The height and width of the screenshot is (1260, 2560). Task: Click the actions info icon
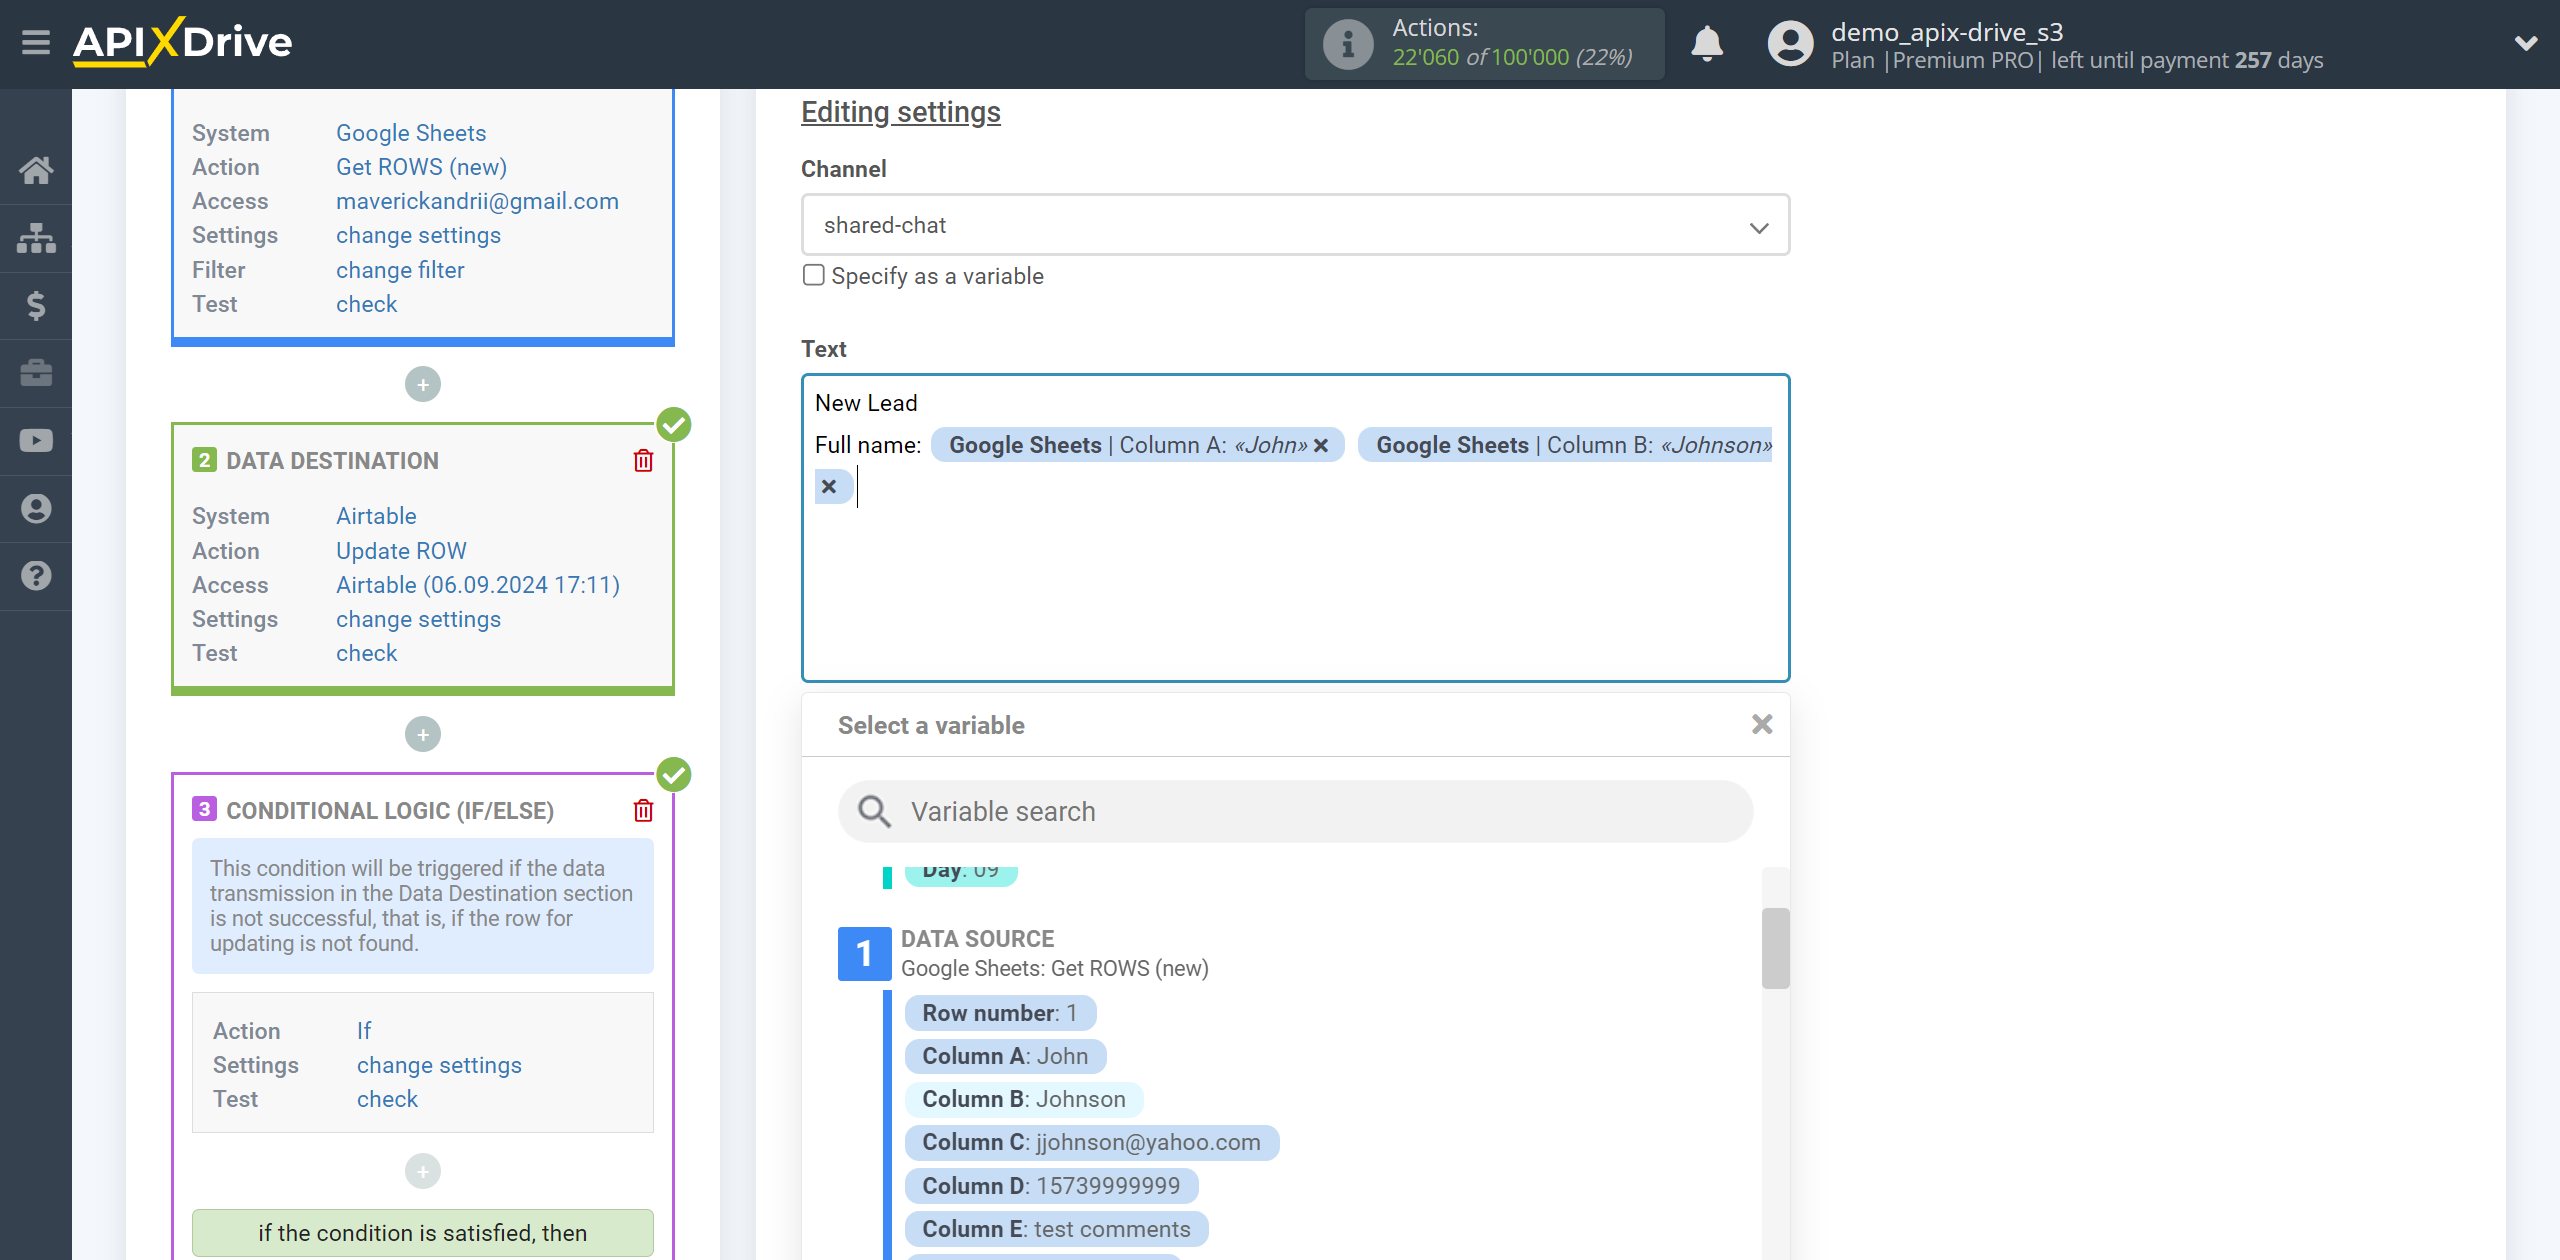pyautogui.click(x=1348, y=44)
